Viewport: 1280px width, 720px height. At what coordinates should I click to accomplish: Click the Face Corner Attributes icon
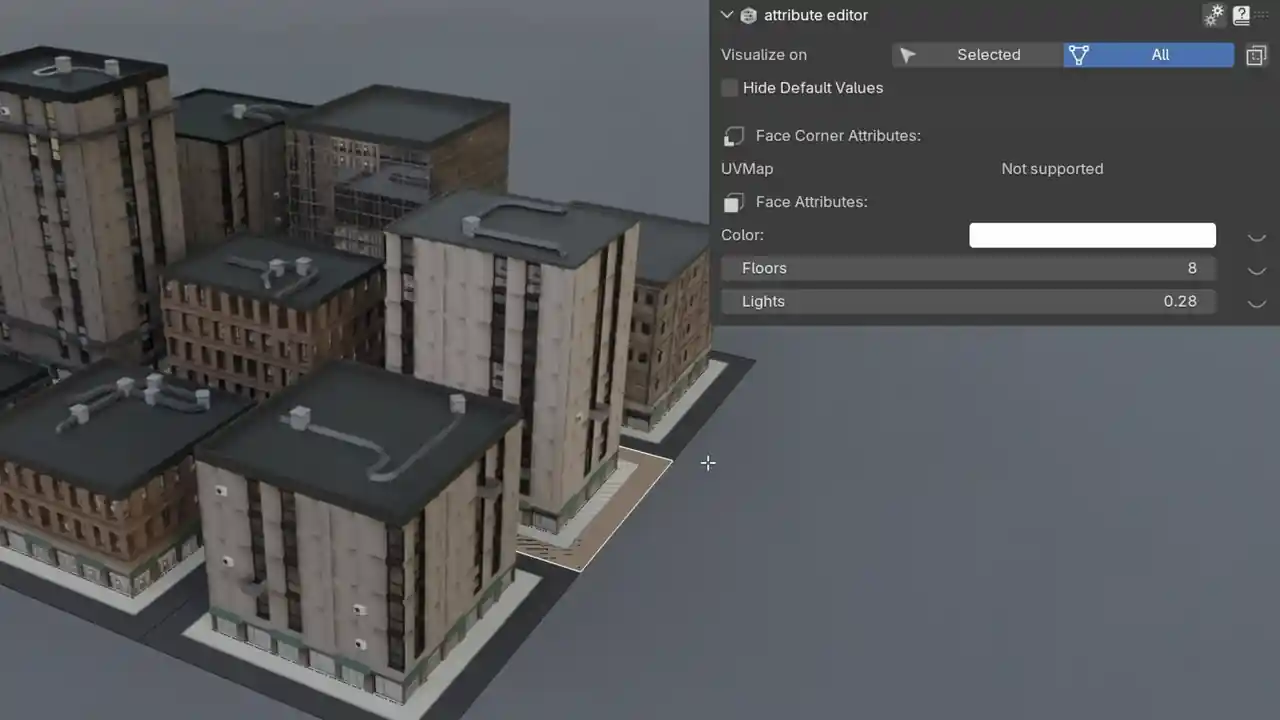click(734, 136)
